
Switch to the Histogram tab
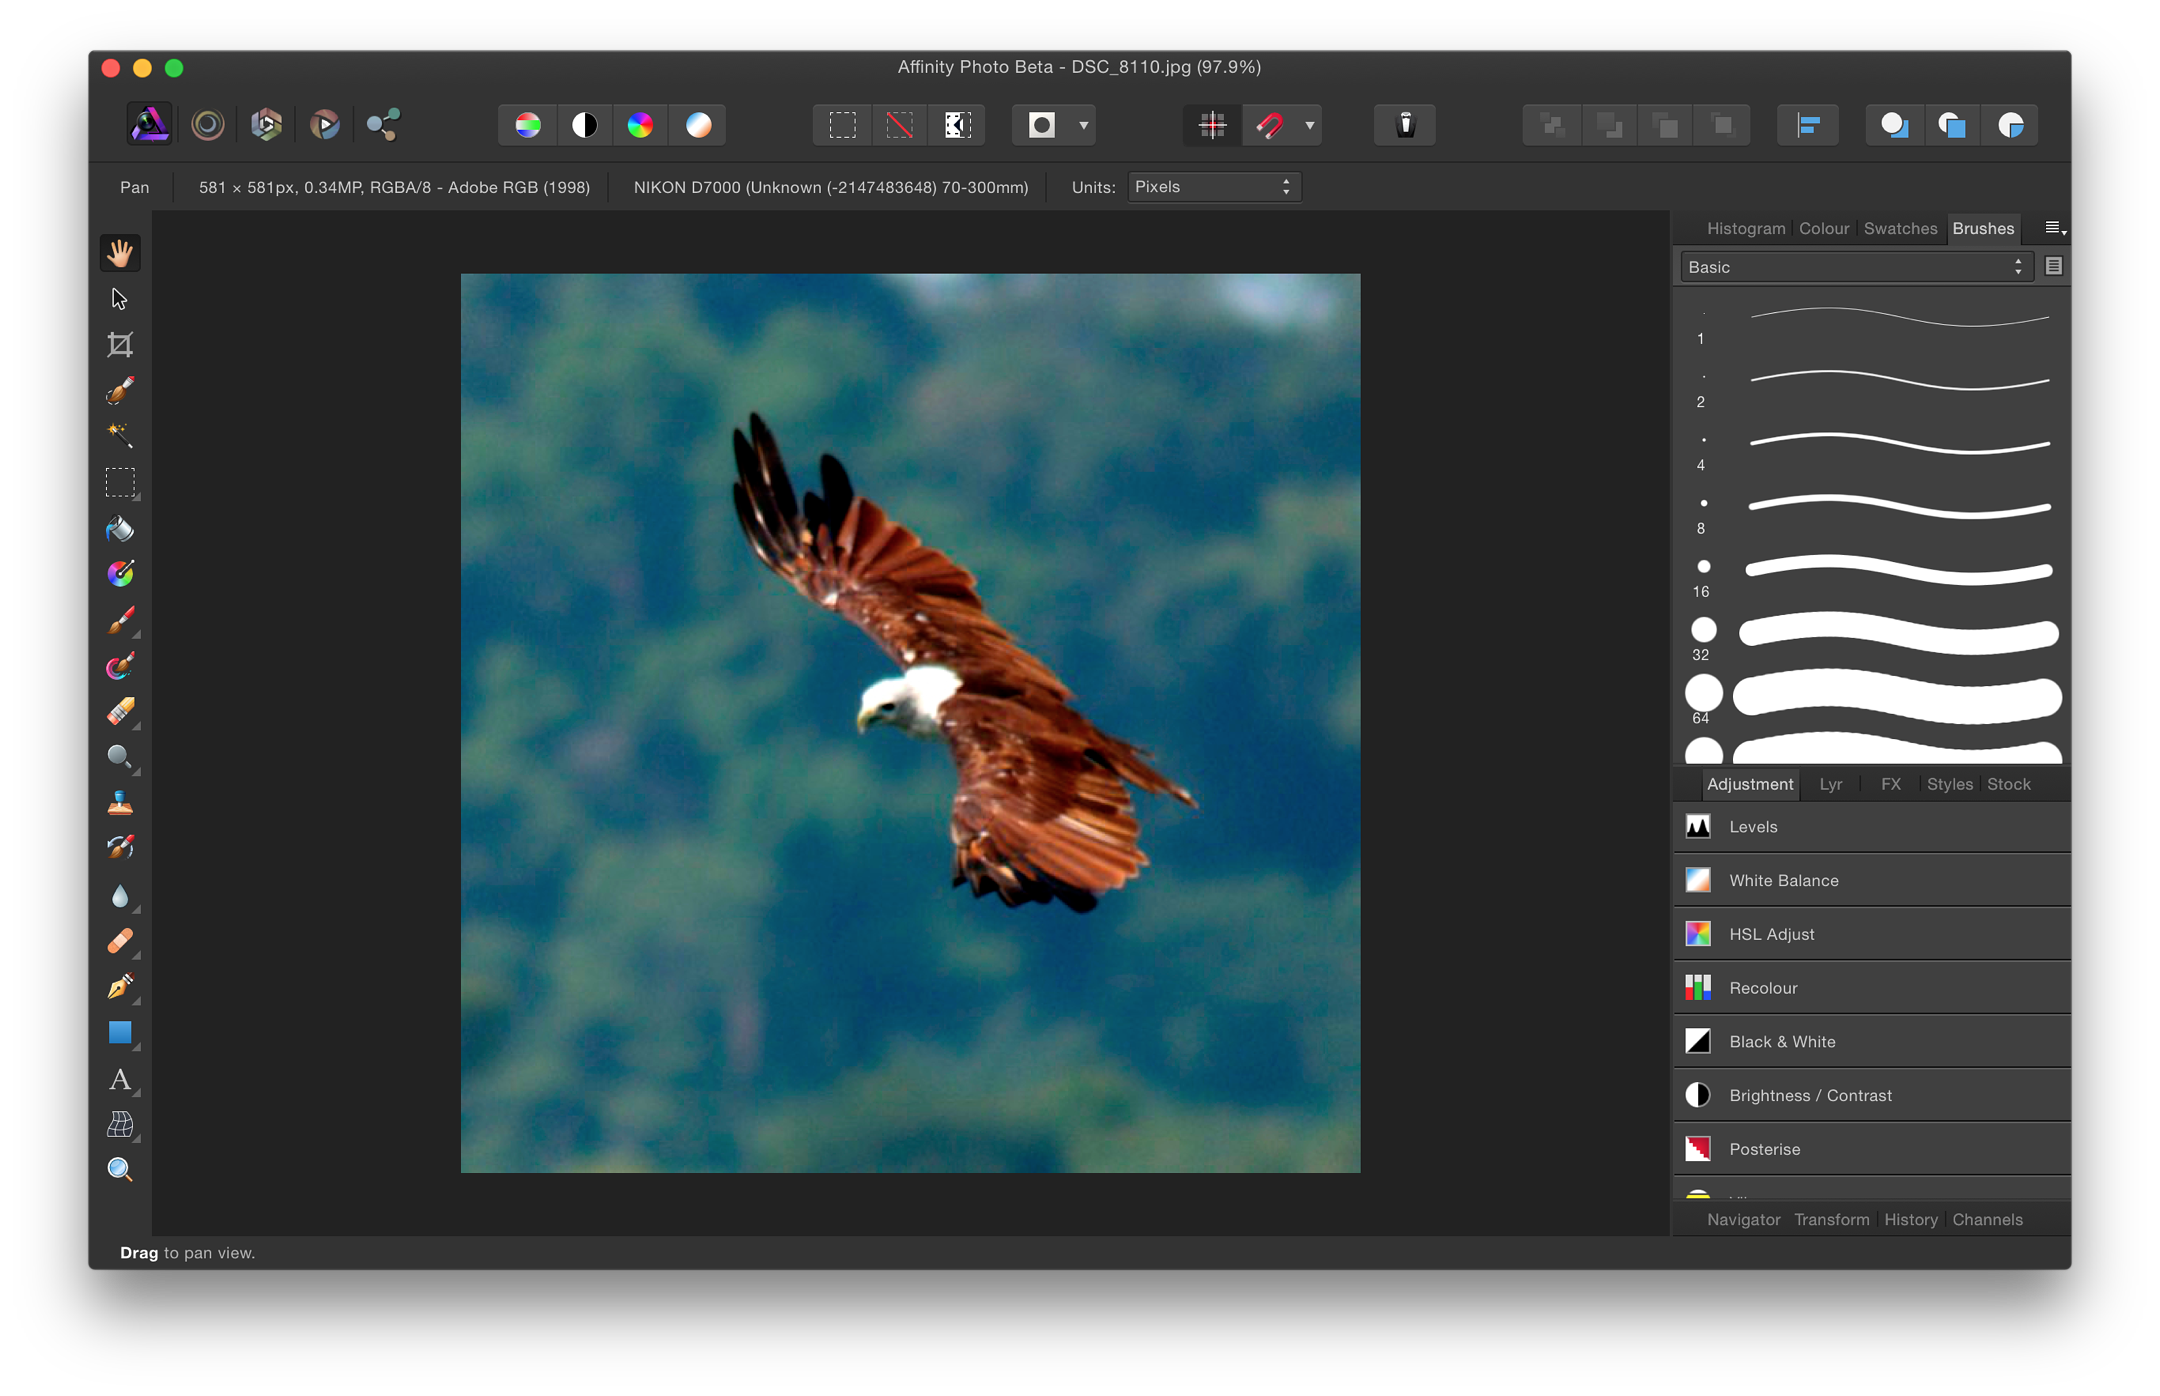[1745, 229]
